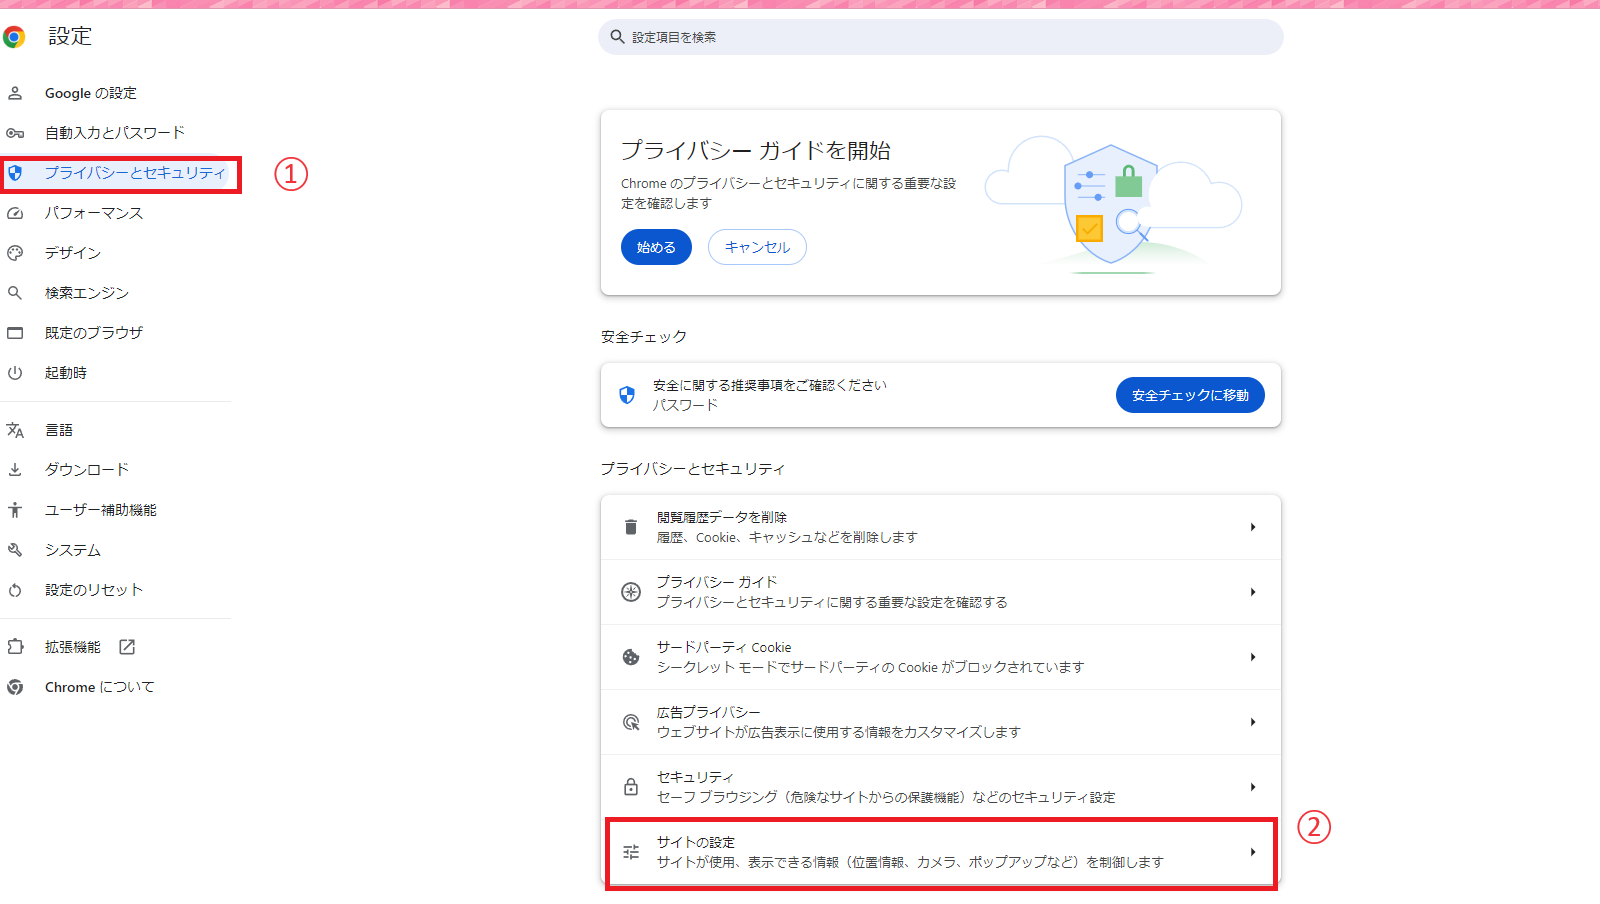
Task: Click the 設定項目を検索 search field
Action: click(x=940, y=37)
